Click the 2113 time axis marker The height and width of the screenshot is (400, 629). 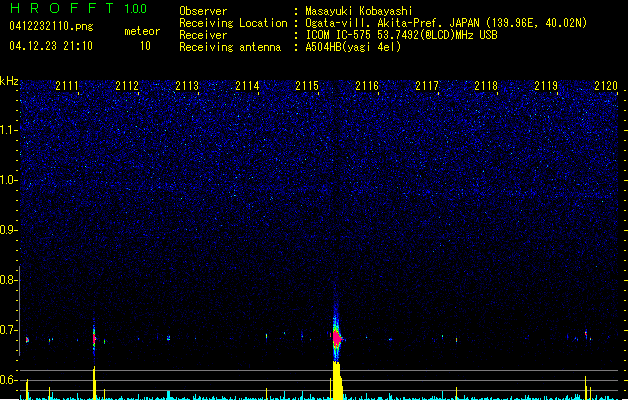click(187, 86)
